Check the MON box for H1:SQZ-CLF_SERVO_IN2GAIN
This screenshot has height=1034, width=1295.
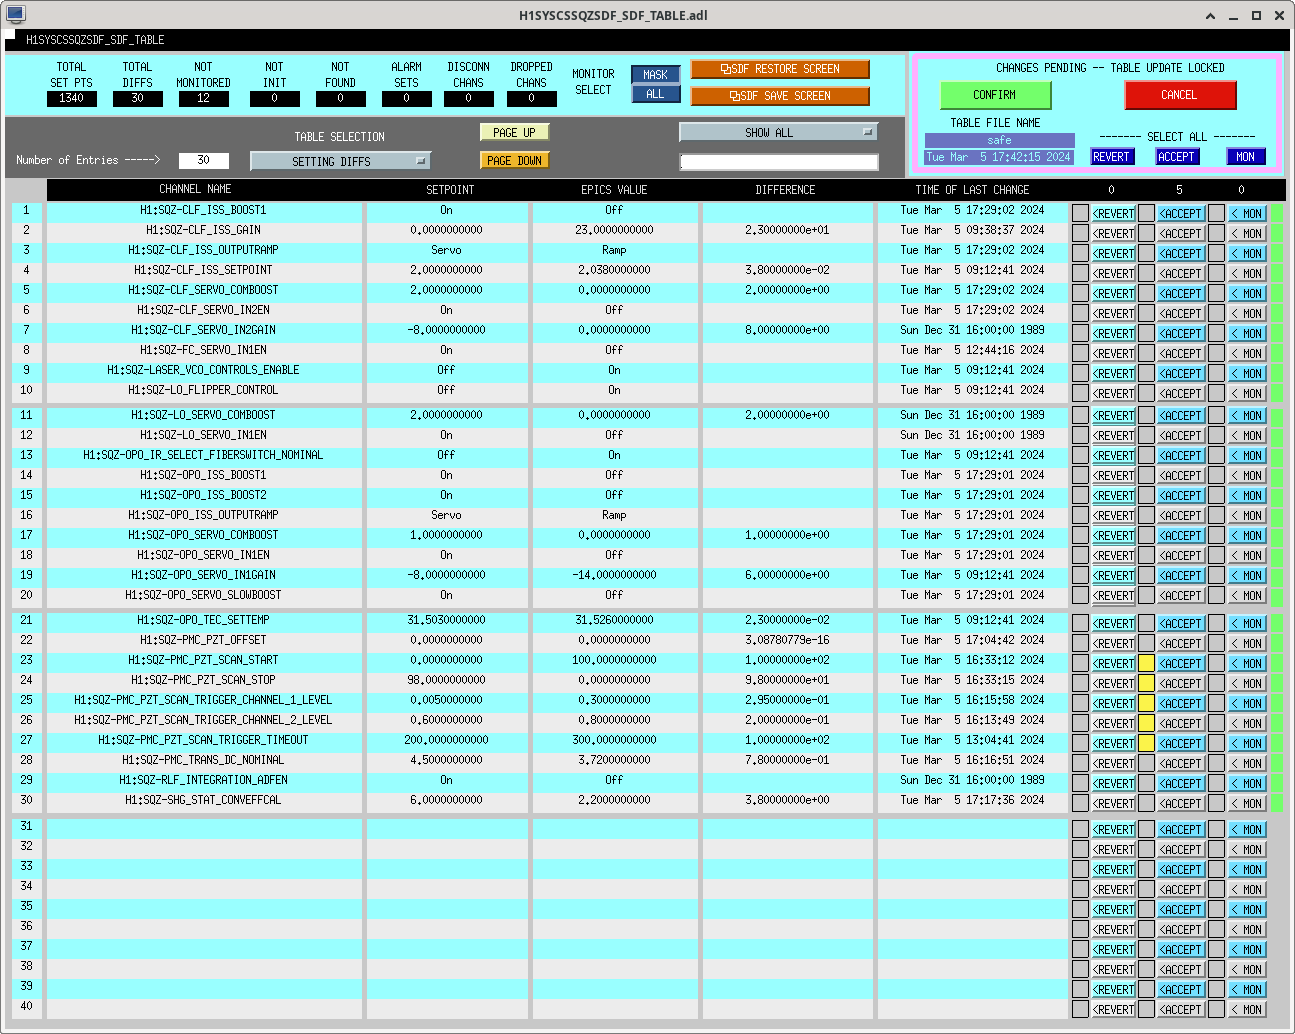(1216, 333)
